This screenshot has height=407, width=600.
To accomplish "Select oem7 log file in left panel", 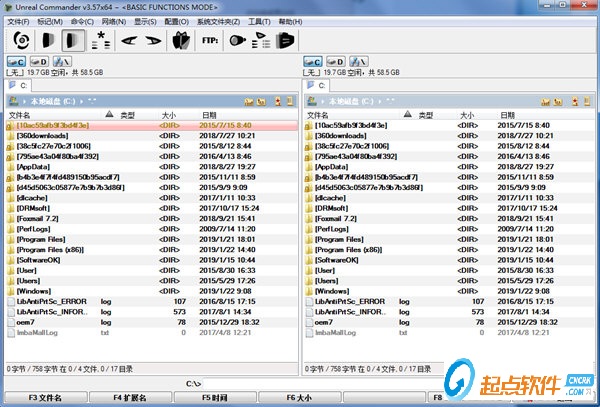I will pos(152,322).
